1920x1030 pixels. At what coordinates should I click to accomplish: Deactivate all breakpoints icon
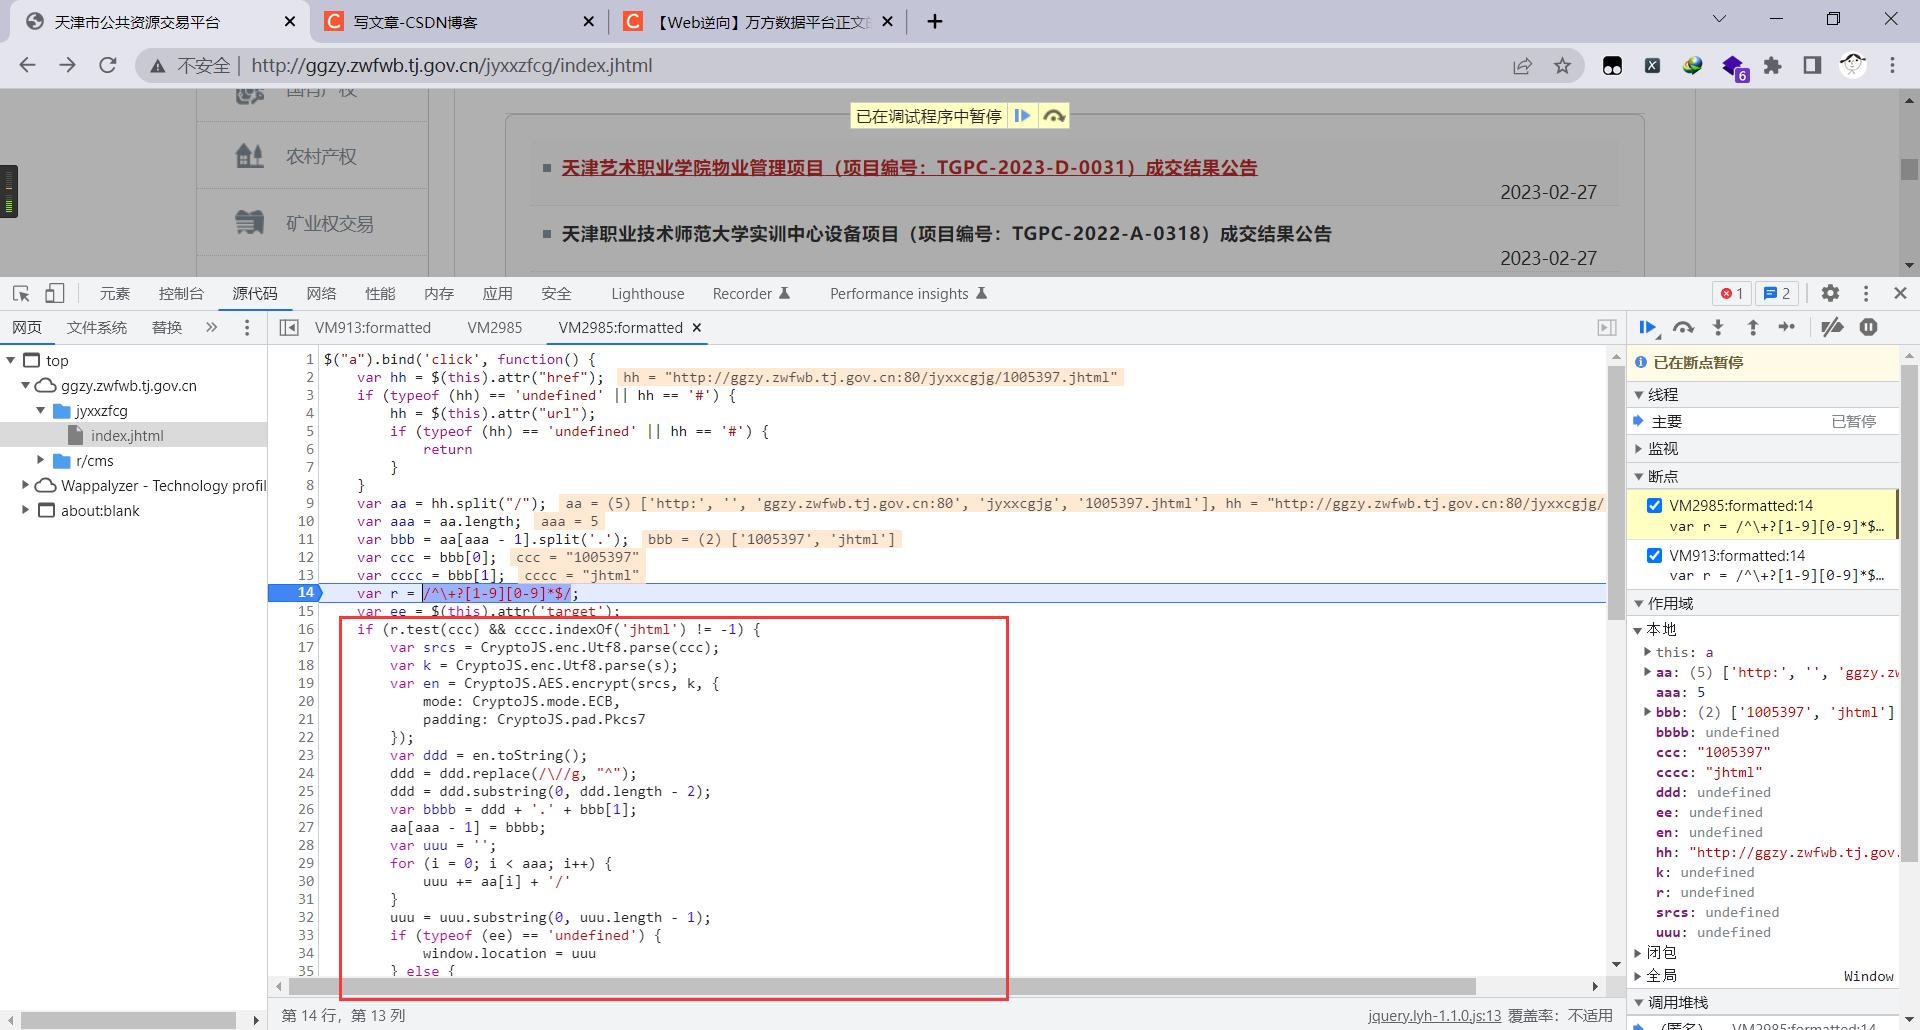pos(1832,327)
